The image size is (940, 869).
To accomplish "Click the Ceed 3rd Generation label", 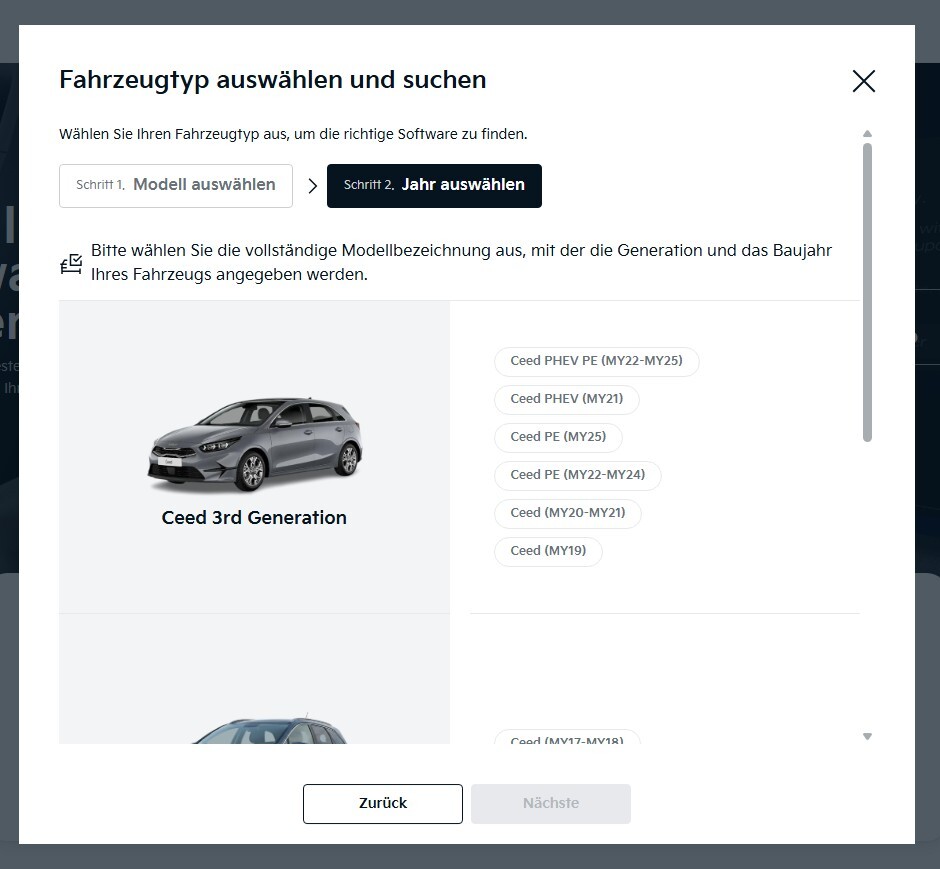I will (x=254, y=518).
